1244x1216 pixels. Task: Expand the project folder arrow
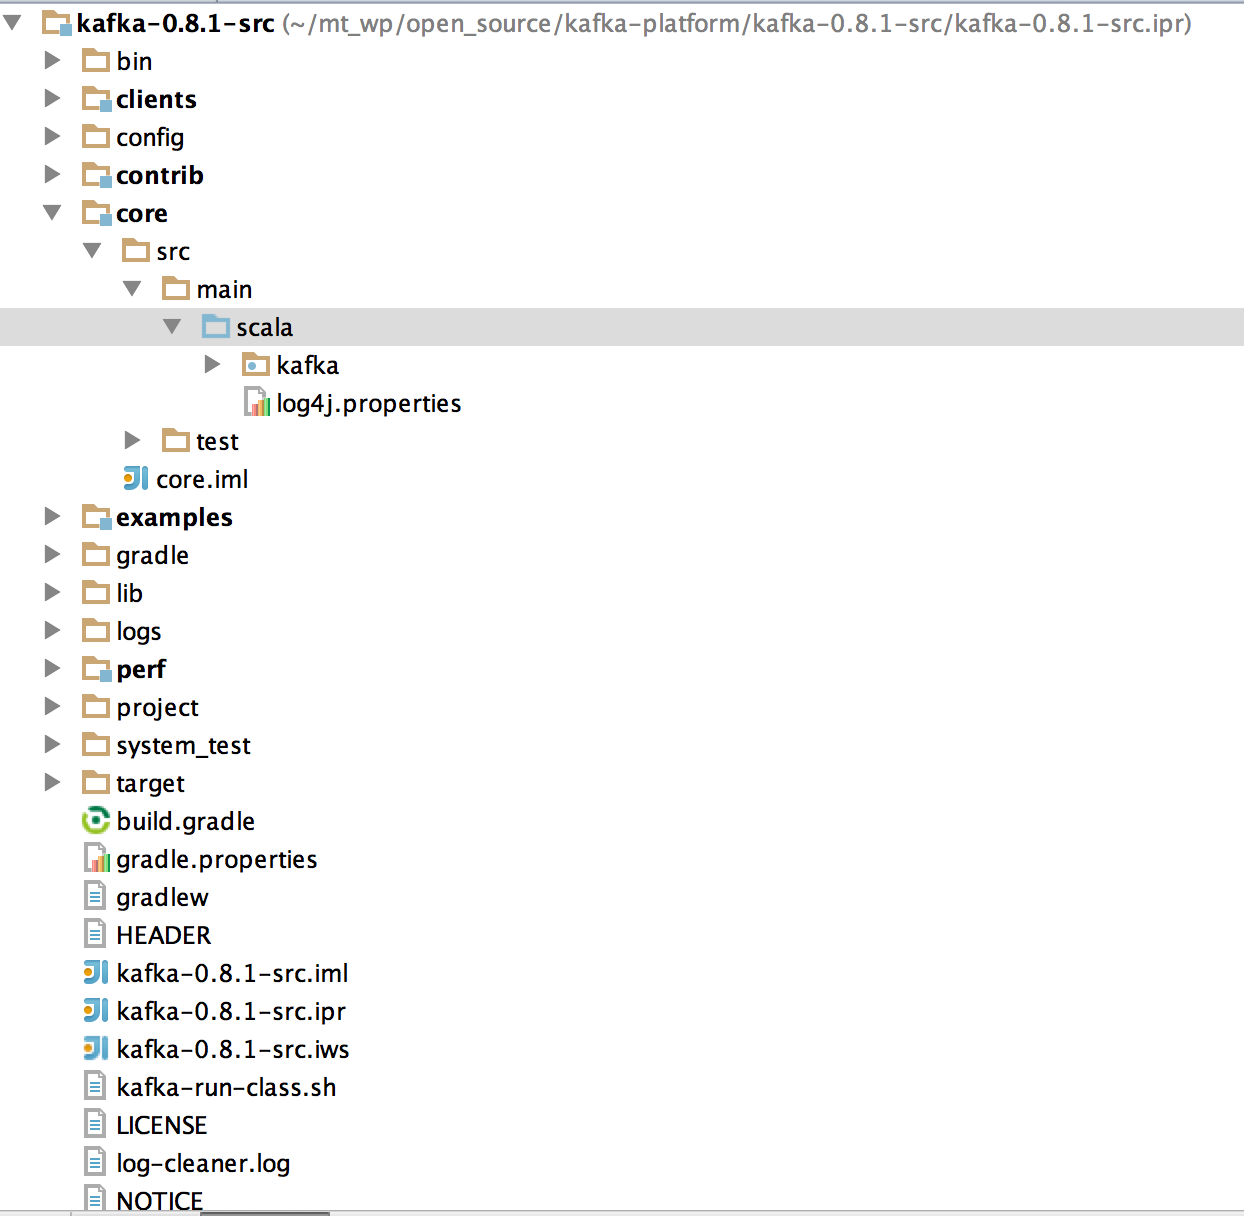point(53,706)
